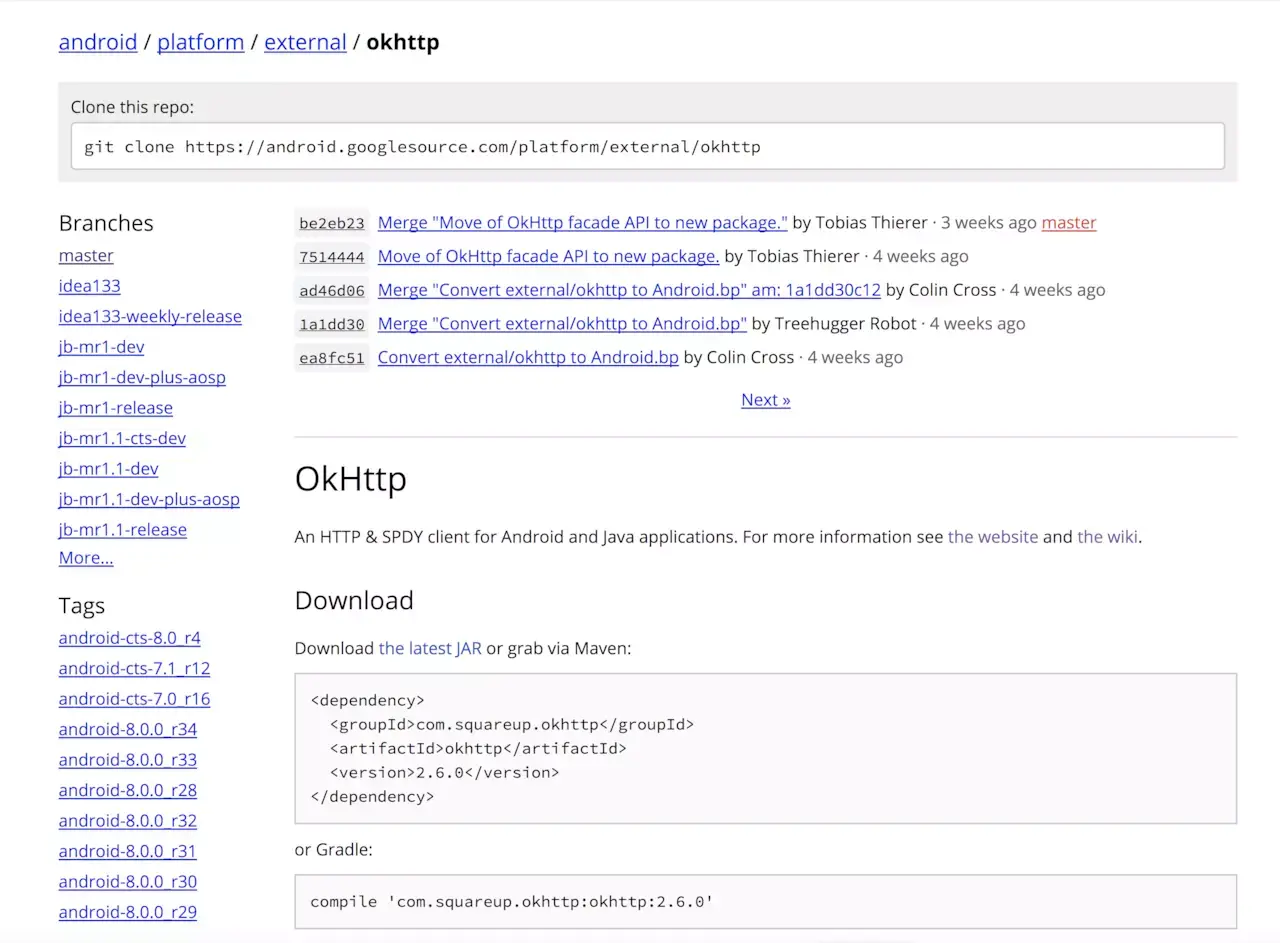1280x943 pixels.
Task: Select the idea133-weekly-release branch
Action: click(150, 317)
